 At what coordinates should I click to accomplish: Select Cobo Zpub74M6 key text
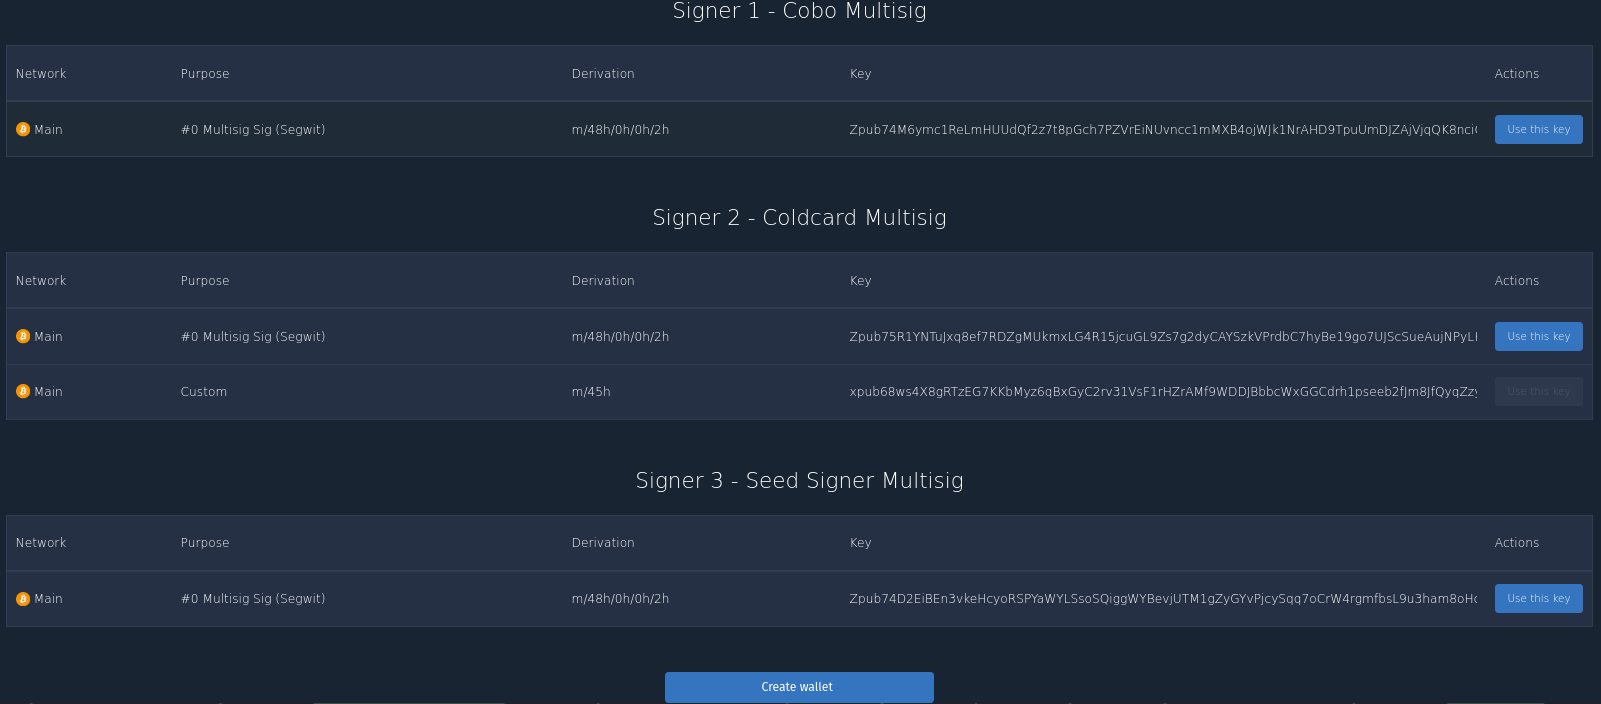1163,129
